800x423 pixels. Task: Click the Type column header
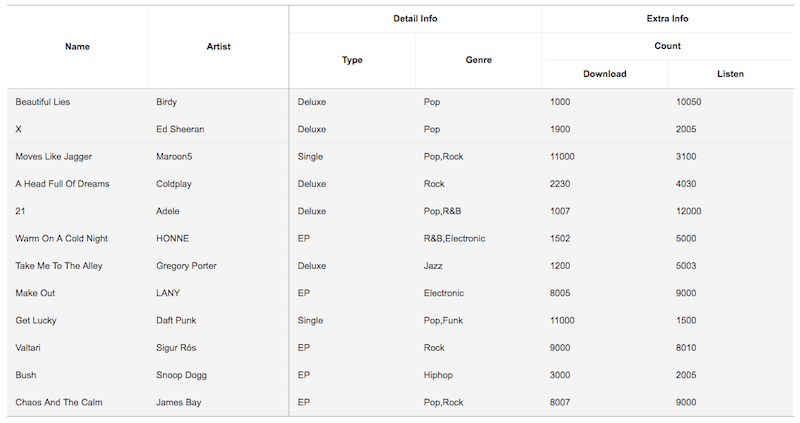pos(352,60)
